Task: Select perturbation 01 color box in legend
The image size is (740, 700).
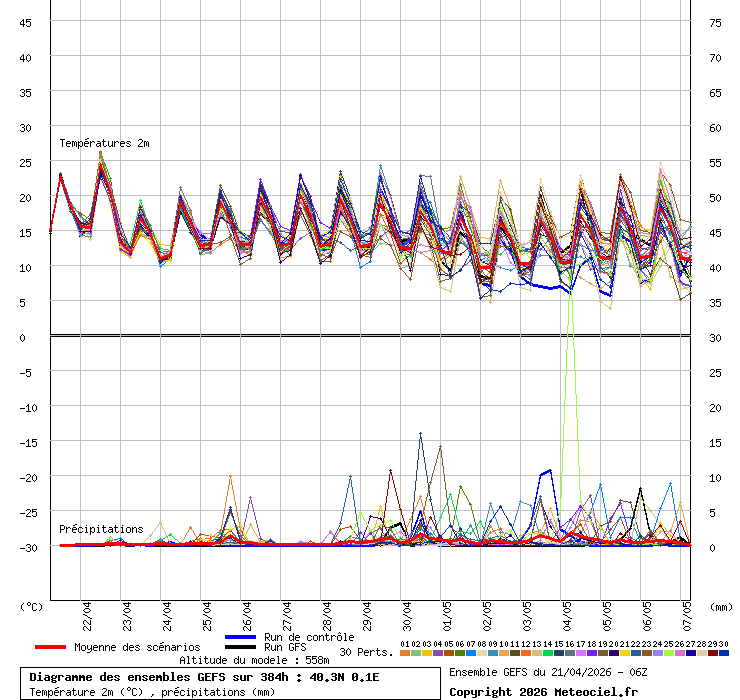Action: pyautogui.click(x=404, y=653)
